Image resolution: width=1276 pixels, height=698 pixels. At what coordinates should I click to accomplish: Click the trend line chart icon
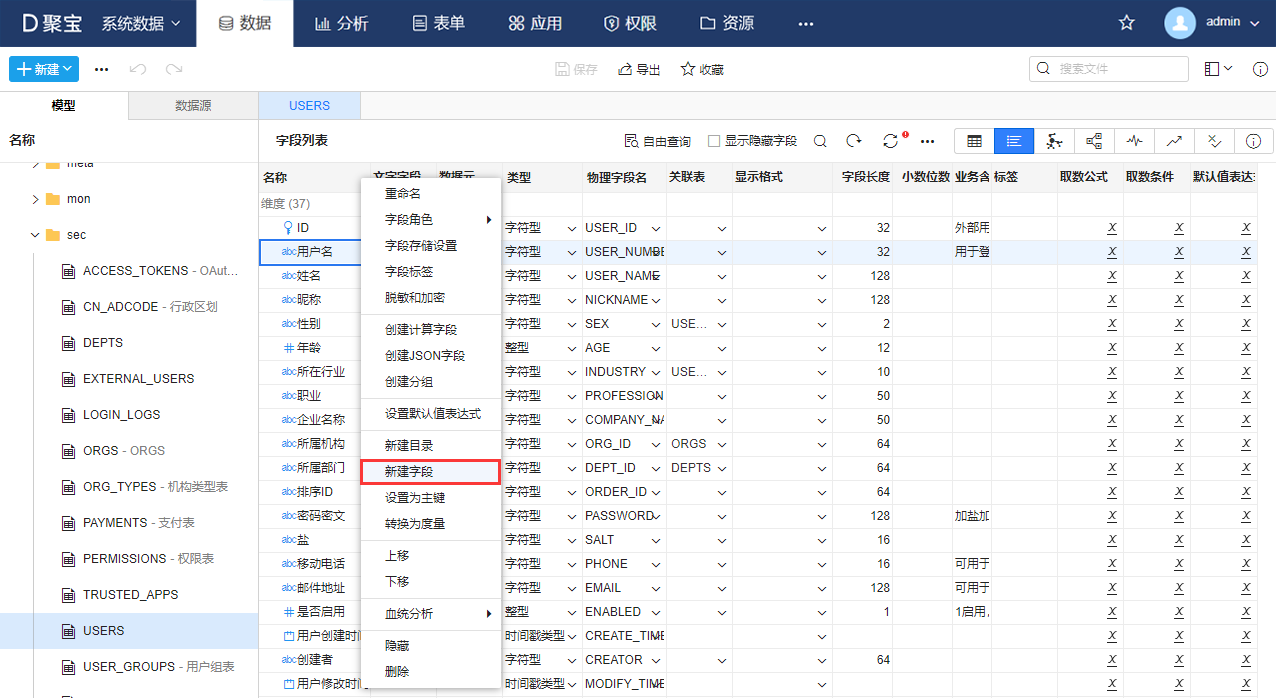(x=1174, y=141)
